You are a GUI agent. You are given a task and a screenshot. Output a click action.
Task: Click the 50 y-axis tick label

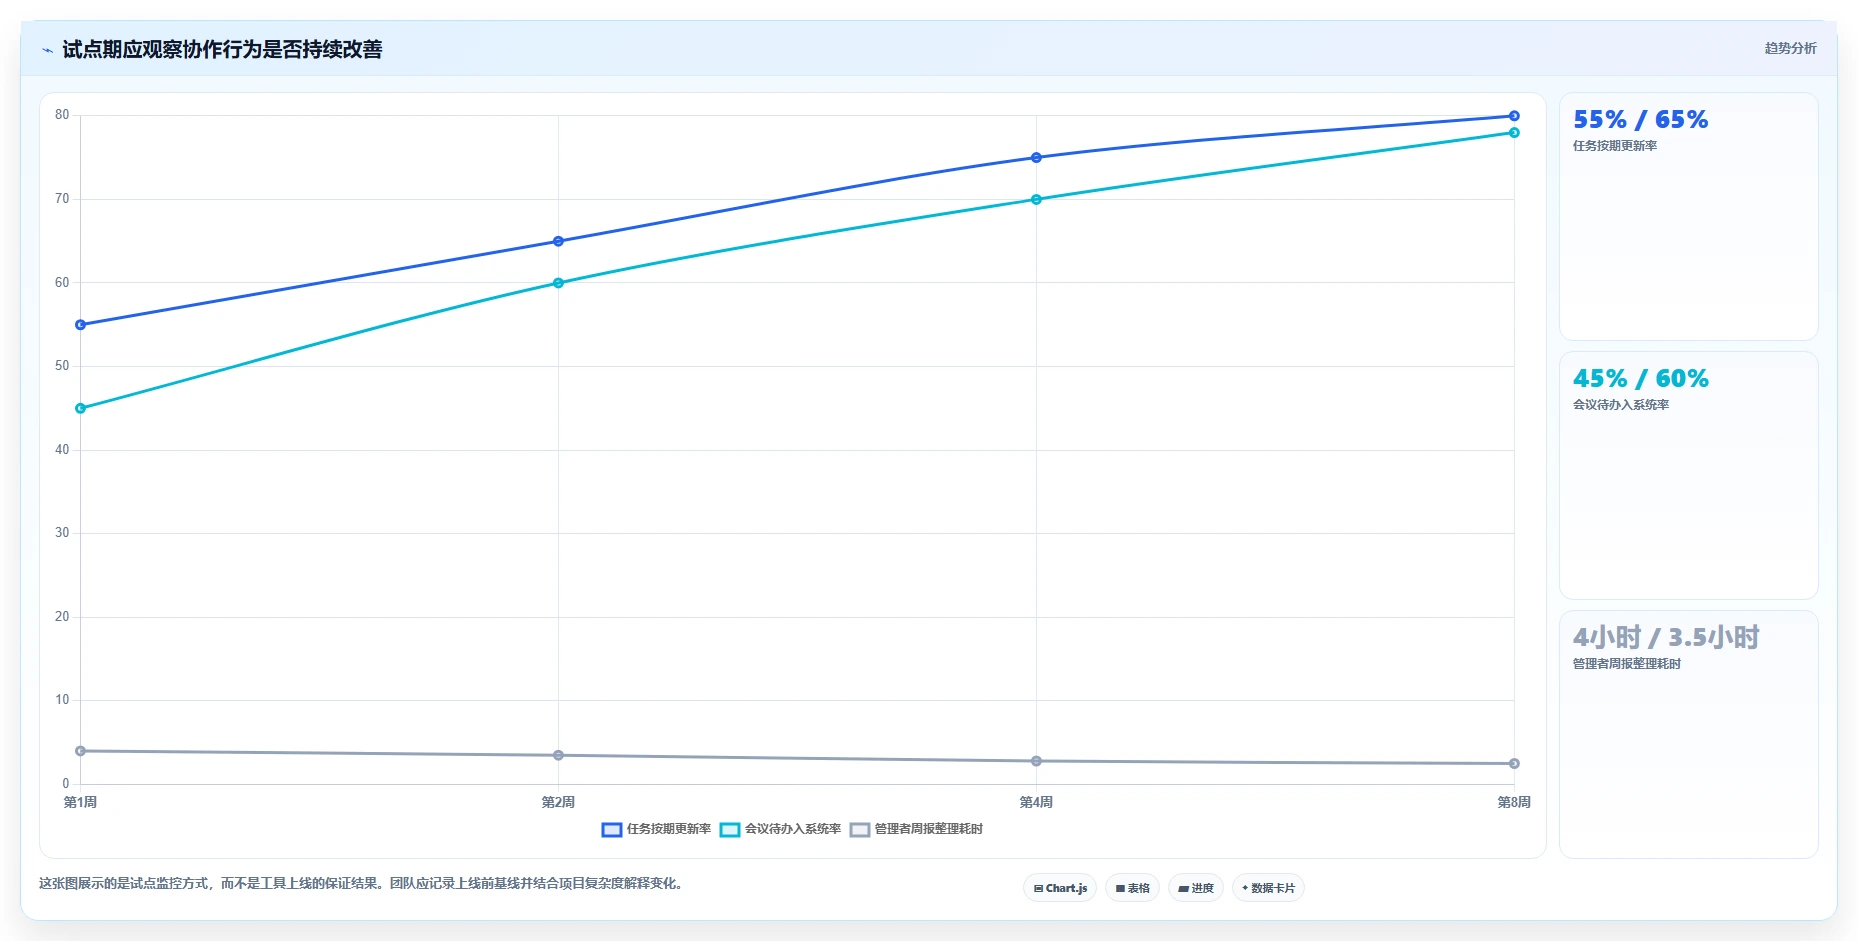click(62, 366)
